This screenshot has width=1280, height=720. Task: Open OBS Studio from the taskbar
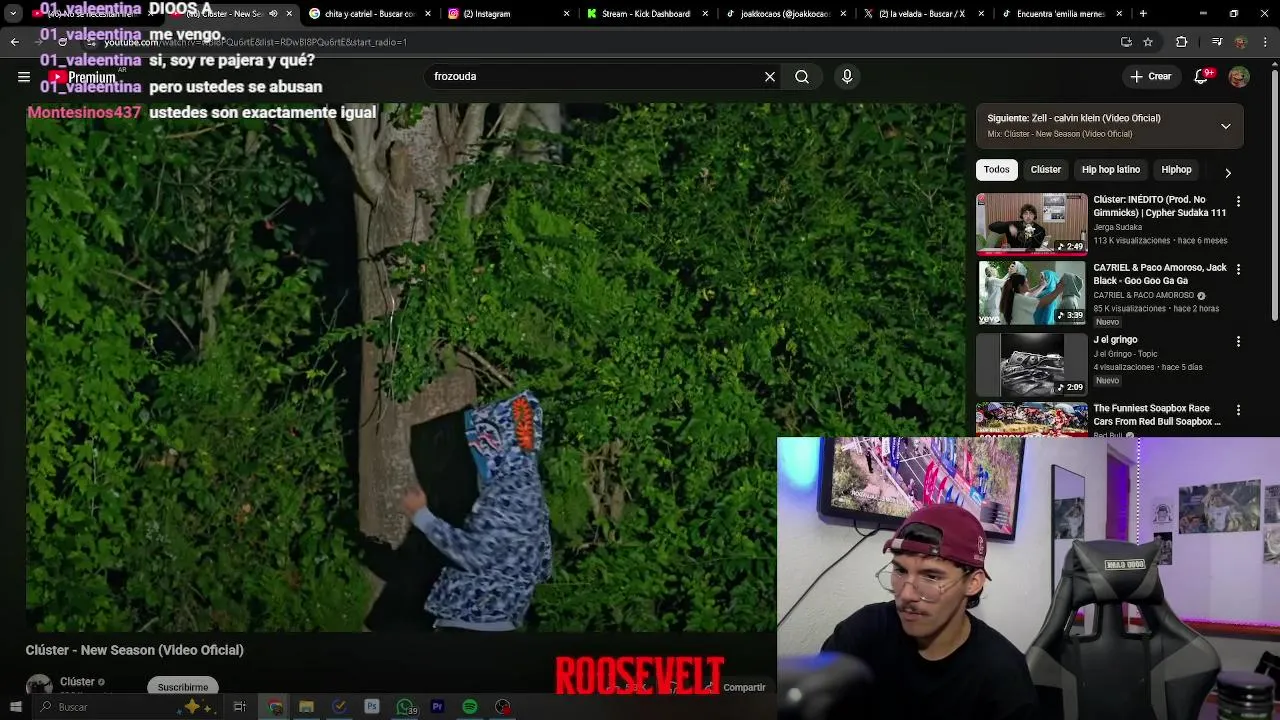503,707
